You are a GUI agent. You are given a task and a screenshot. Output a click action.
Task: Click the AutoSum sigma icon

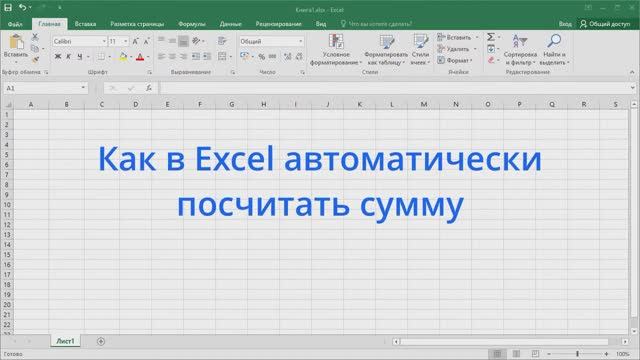click(491, 37)
